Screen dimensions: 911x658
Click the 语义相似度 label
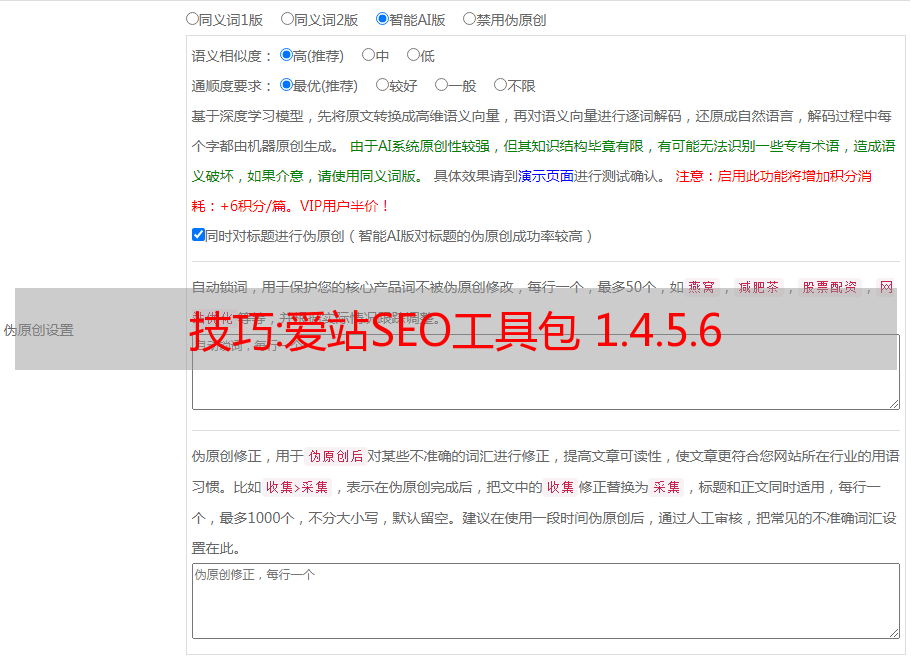tap(232, 56)
